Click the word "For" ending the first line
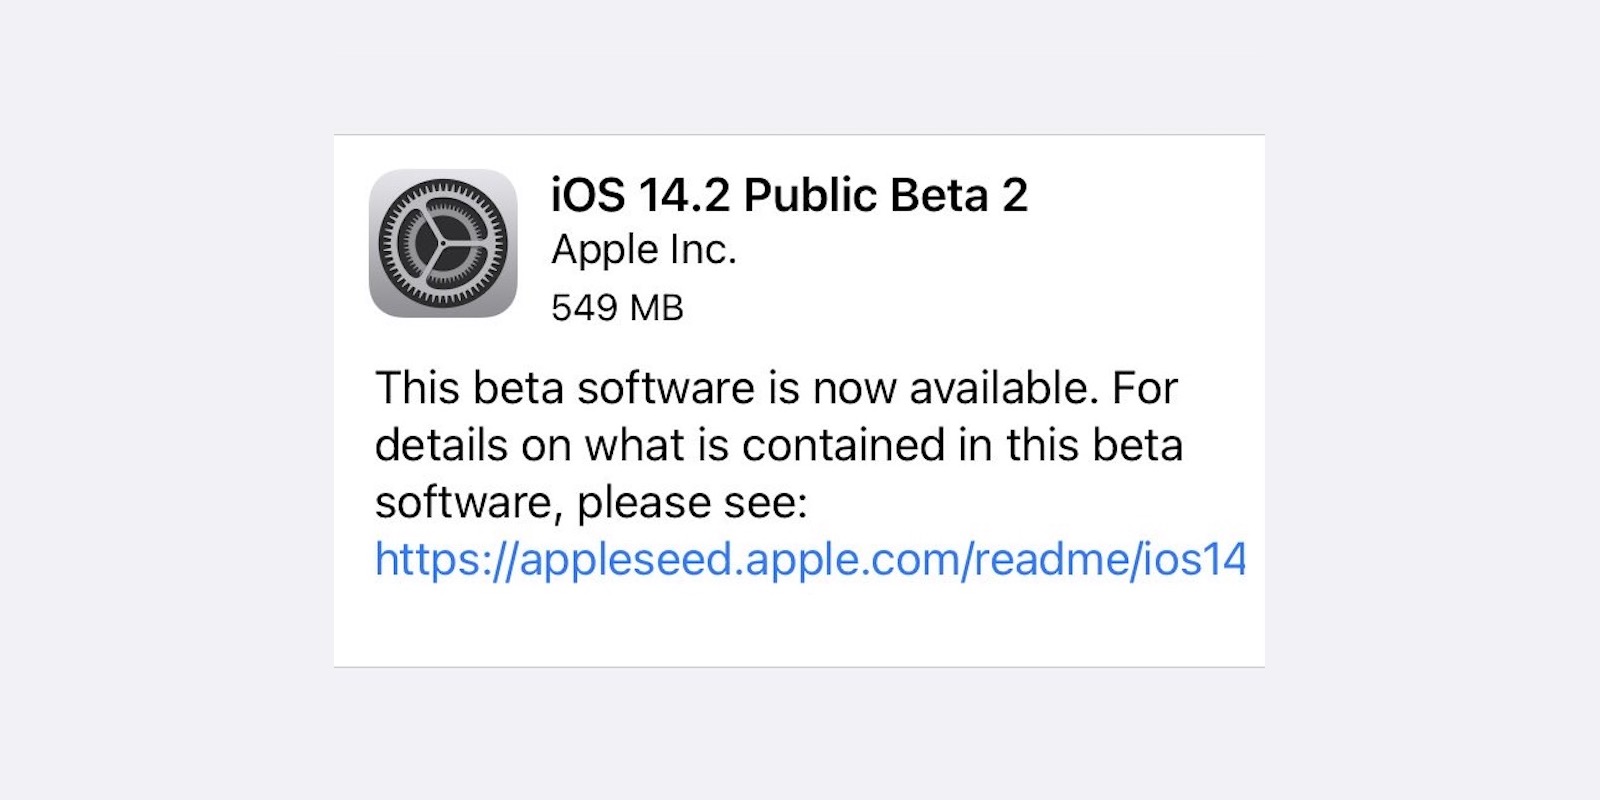The width and height of the screenshot is (1600, 800). tap(1145, 388)
